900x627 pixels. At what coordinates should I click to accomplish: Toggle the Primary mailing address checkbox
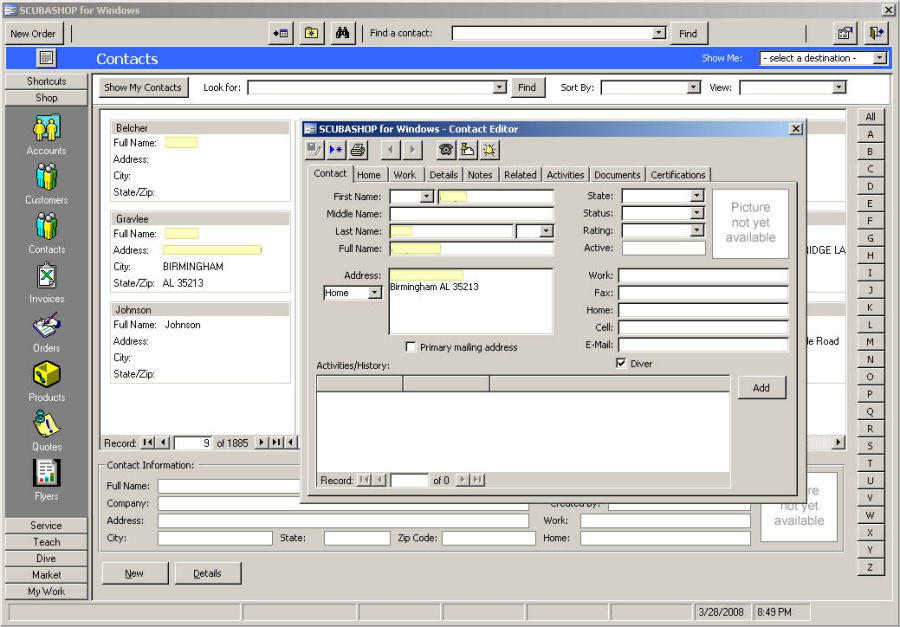[410, 347]
